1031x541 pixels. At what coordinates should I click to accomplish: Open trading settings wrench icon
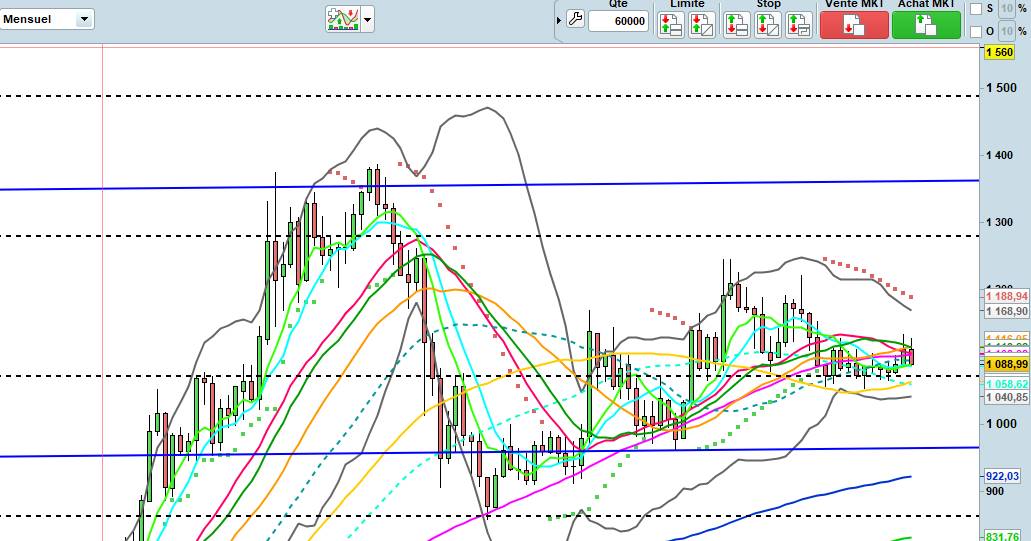[574, 19]
